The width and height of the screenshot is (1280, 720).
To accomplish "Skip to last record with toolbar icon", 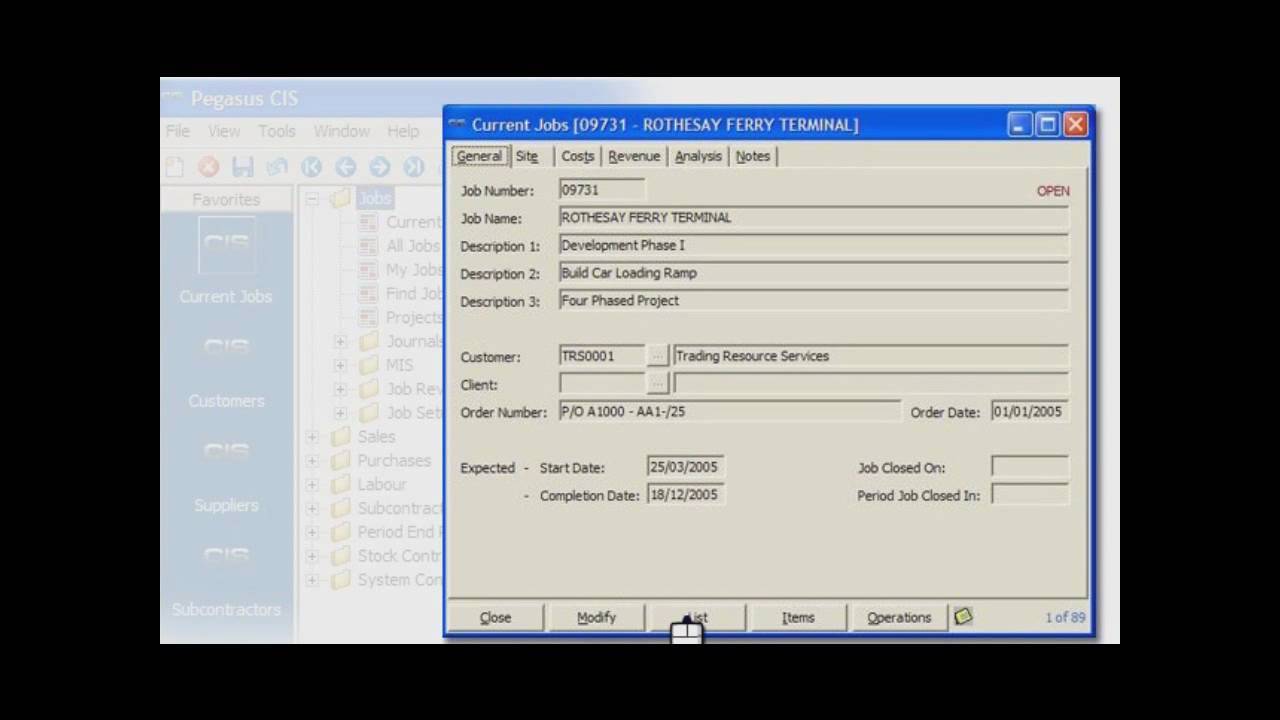I will pos(413,167).
